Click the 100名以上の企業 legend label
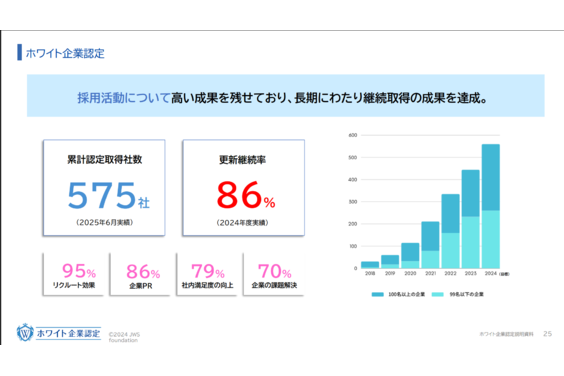Image resolution: width=564 pixels, height=376 pixels. coord(406,294)
